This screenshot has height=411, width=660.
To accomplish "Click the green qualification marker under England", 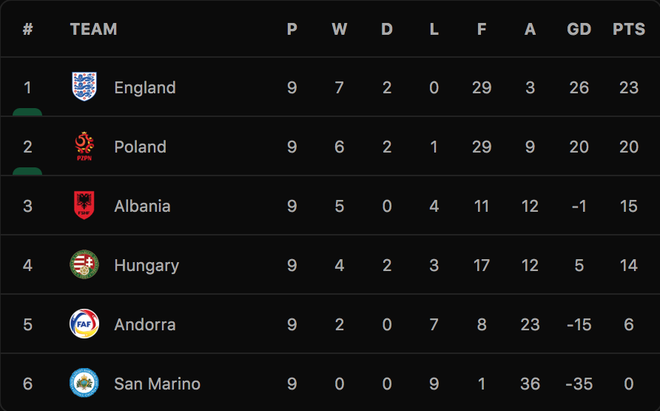I will [27, 112].
